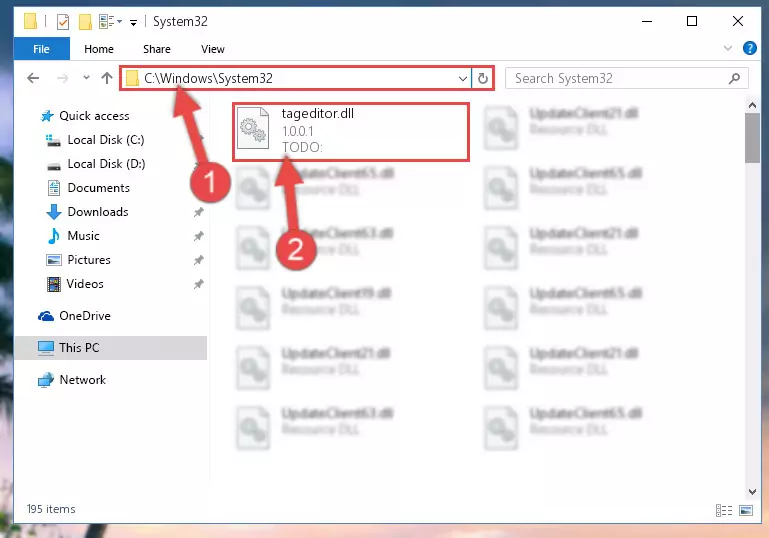This screenshot has width=769, height=538.
Task: Click the pin icon beside Pictures
Action: pos(198,260)
